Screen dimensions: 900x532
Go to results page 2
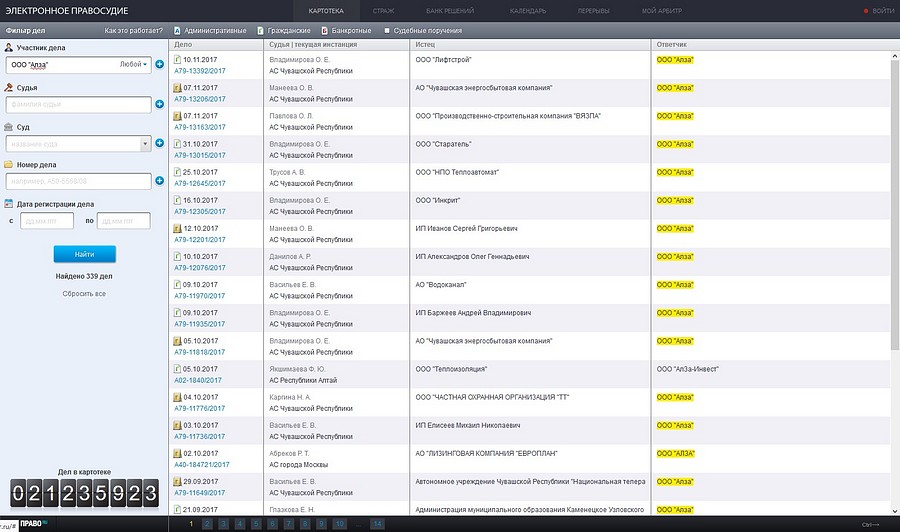coord(207,524)
